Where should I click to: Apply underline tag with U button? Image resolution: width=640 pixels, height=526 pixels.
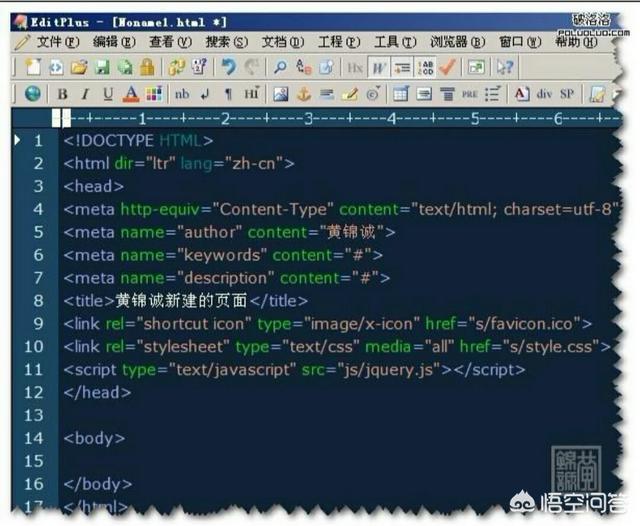coord(108,94)
